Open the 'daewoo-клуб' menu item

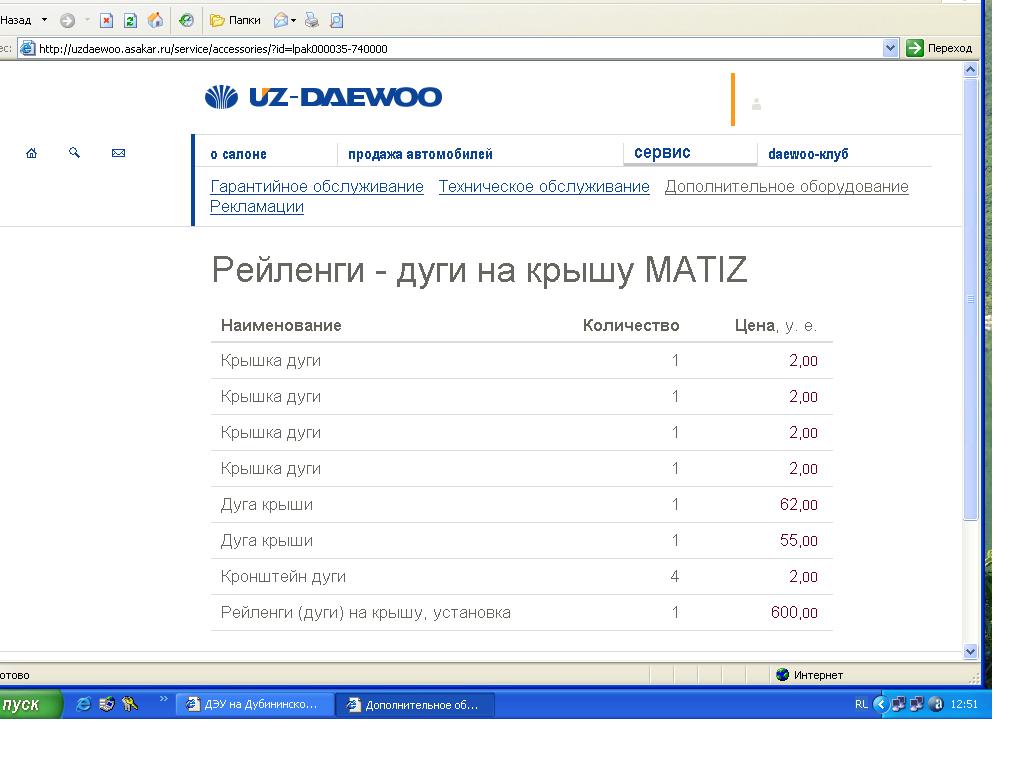click(808, 154)
